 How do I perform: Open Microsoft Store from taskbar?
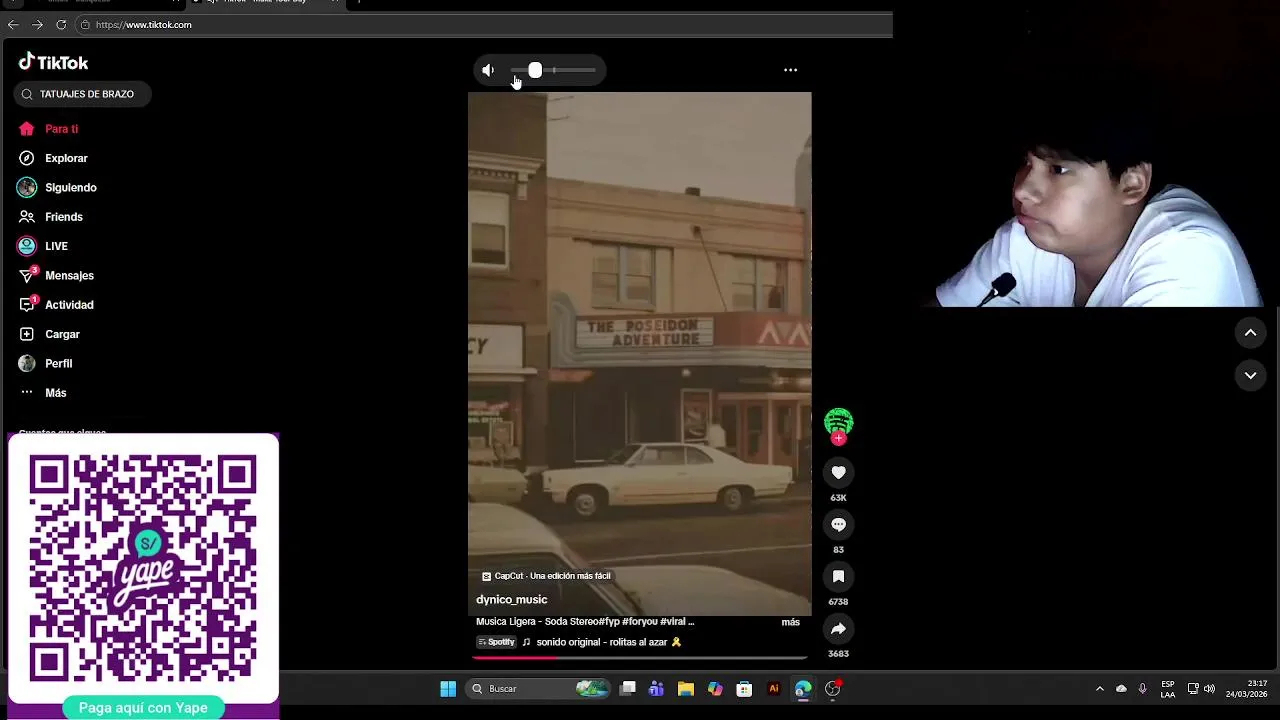[x=744, y=689]
